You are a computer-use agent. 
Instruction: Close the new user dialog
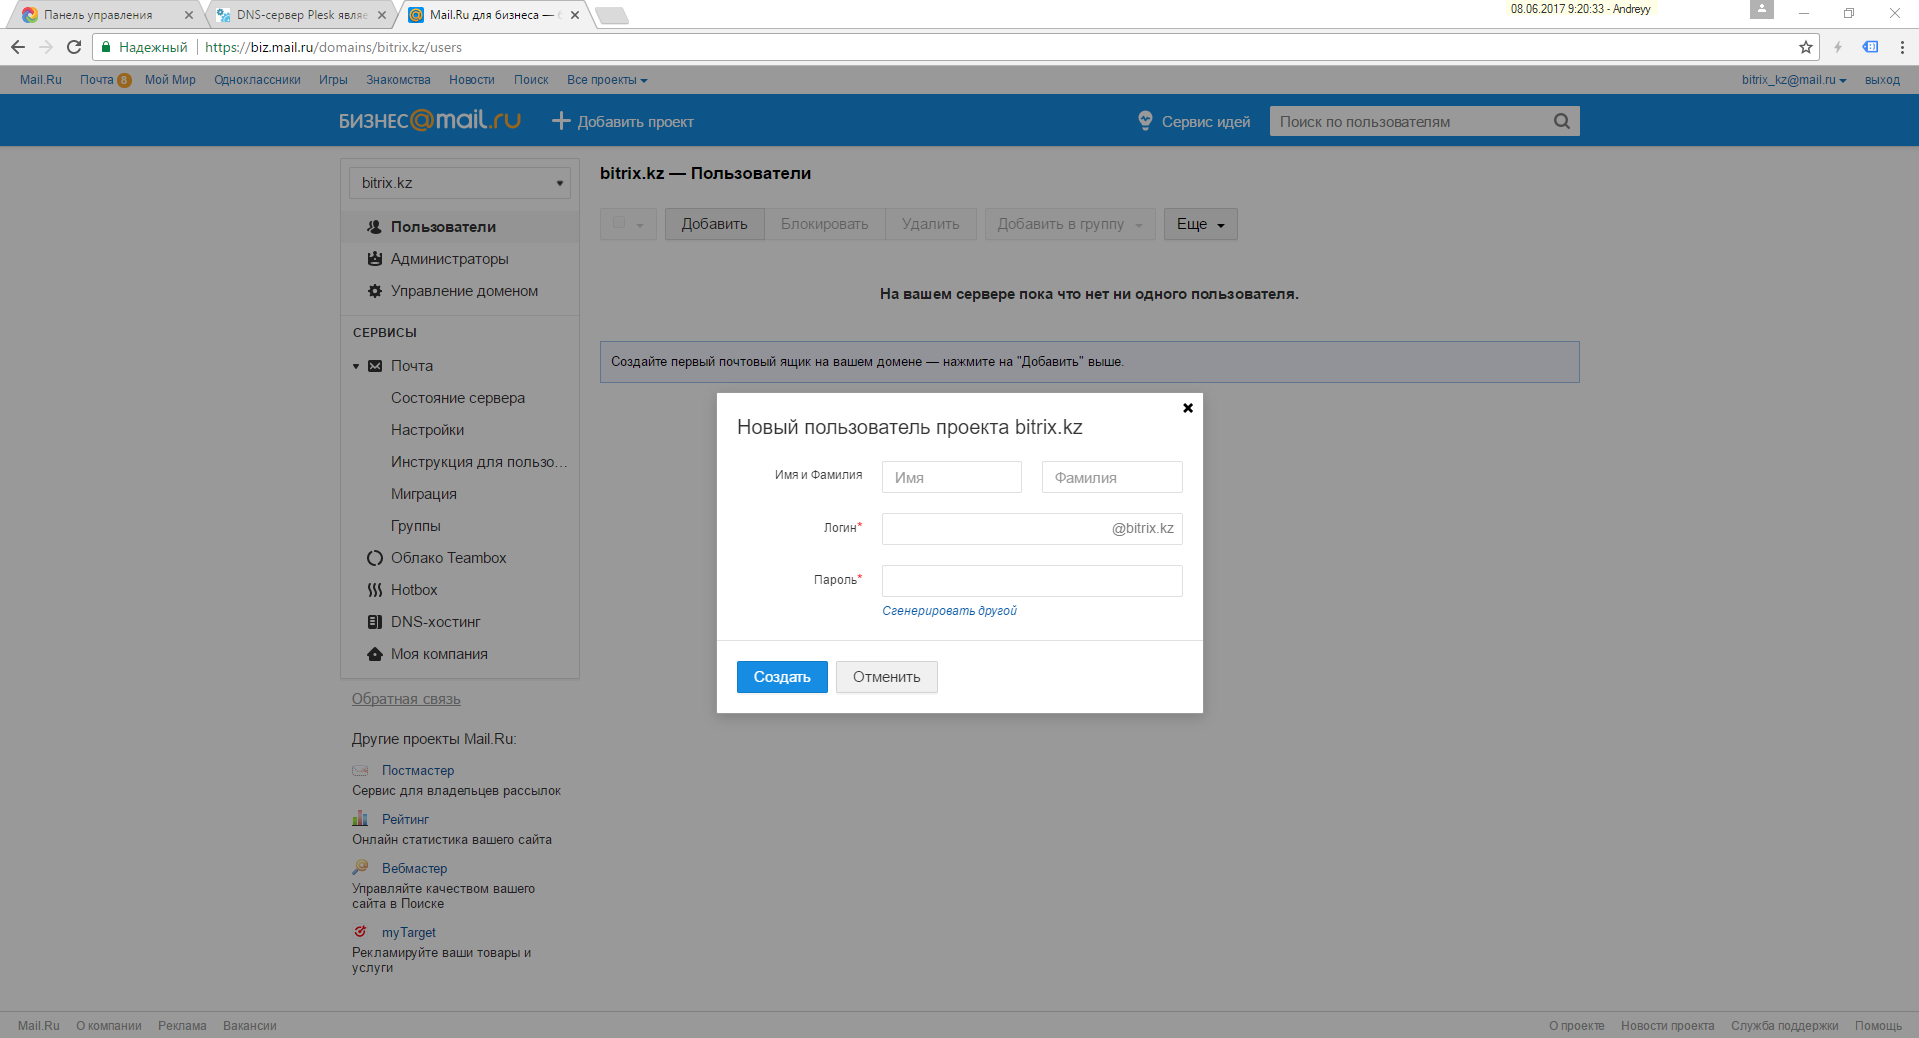pyautogui.click(x=1188, y=408)
